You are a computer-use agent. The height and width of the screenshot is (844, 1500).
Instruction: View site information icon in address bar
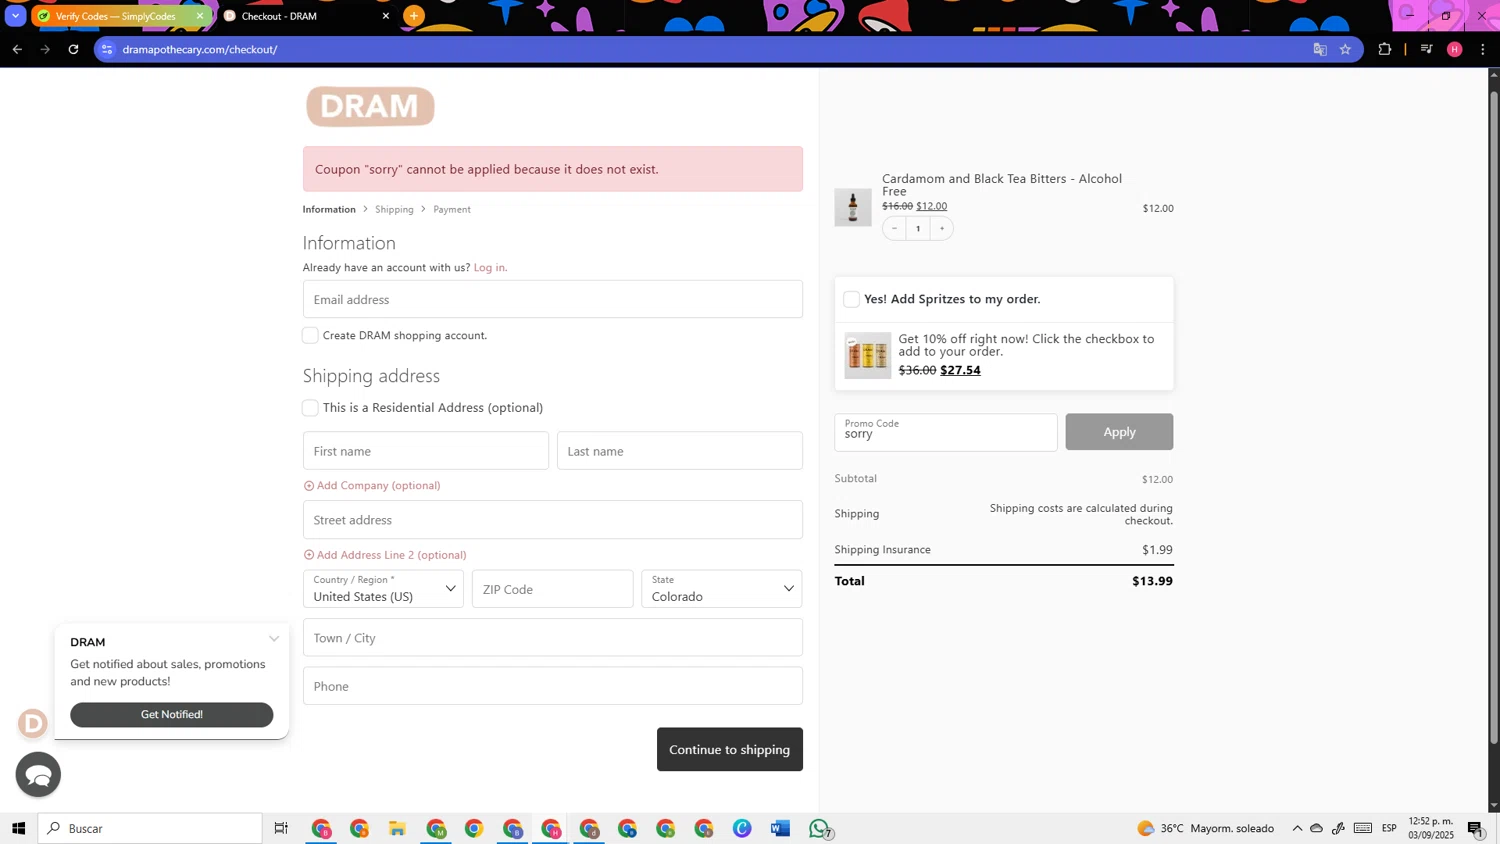[108, 49]
